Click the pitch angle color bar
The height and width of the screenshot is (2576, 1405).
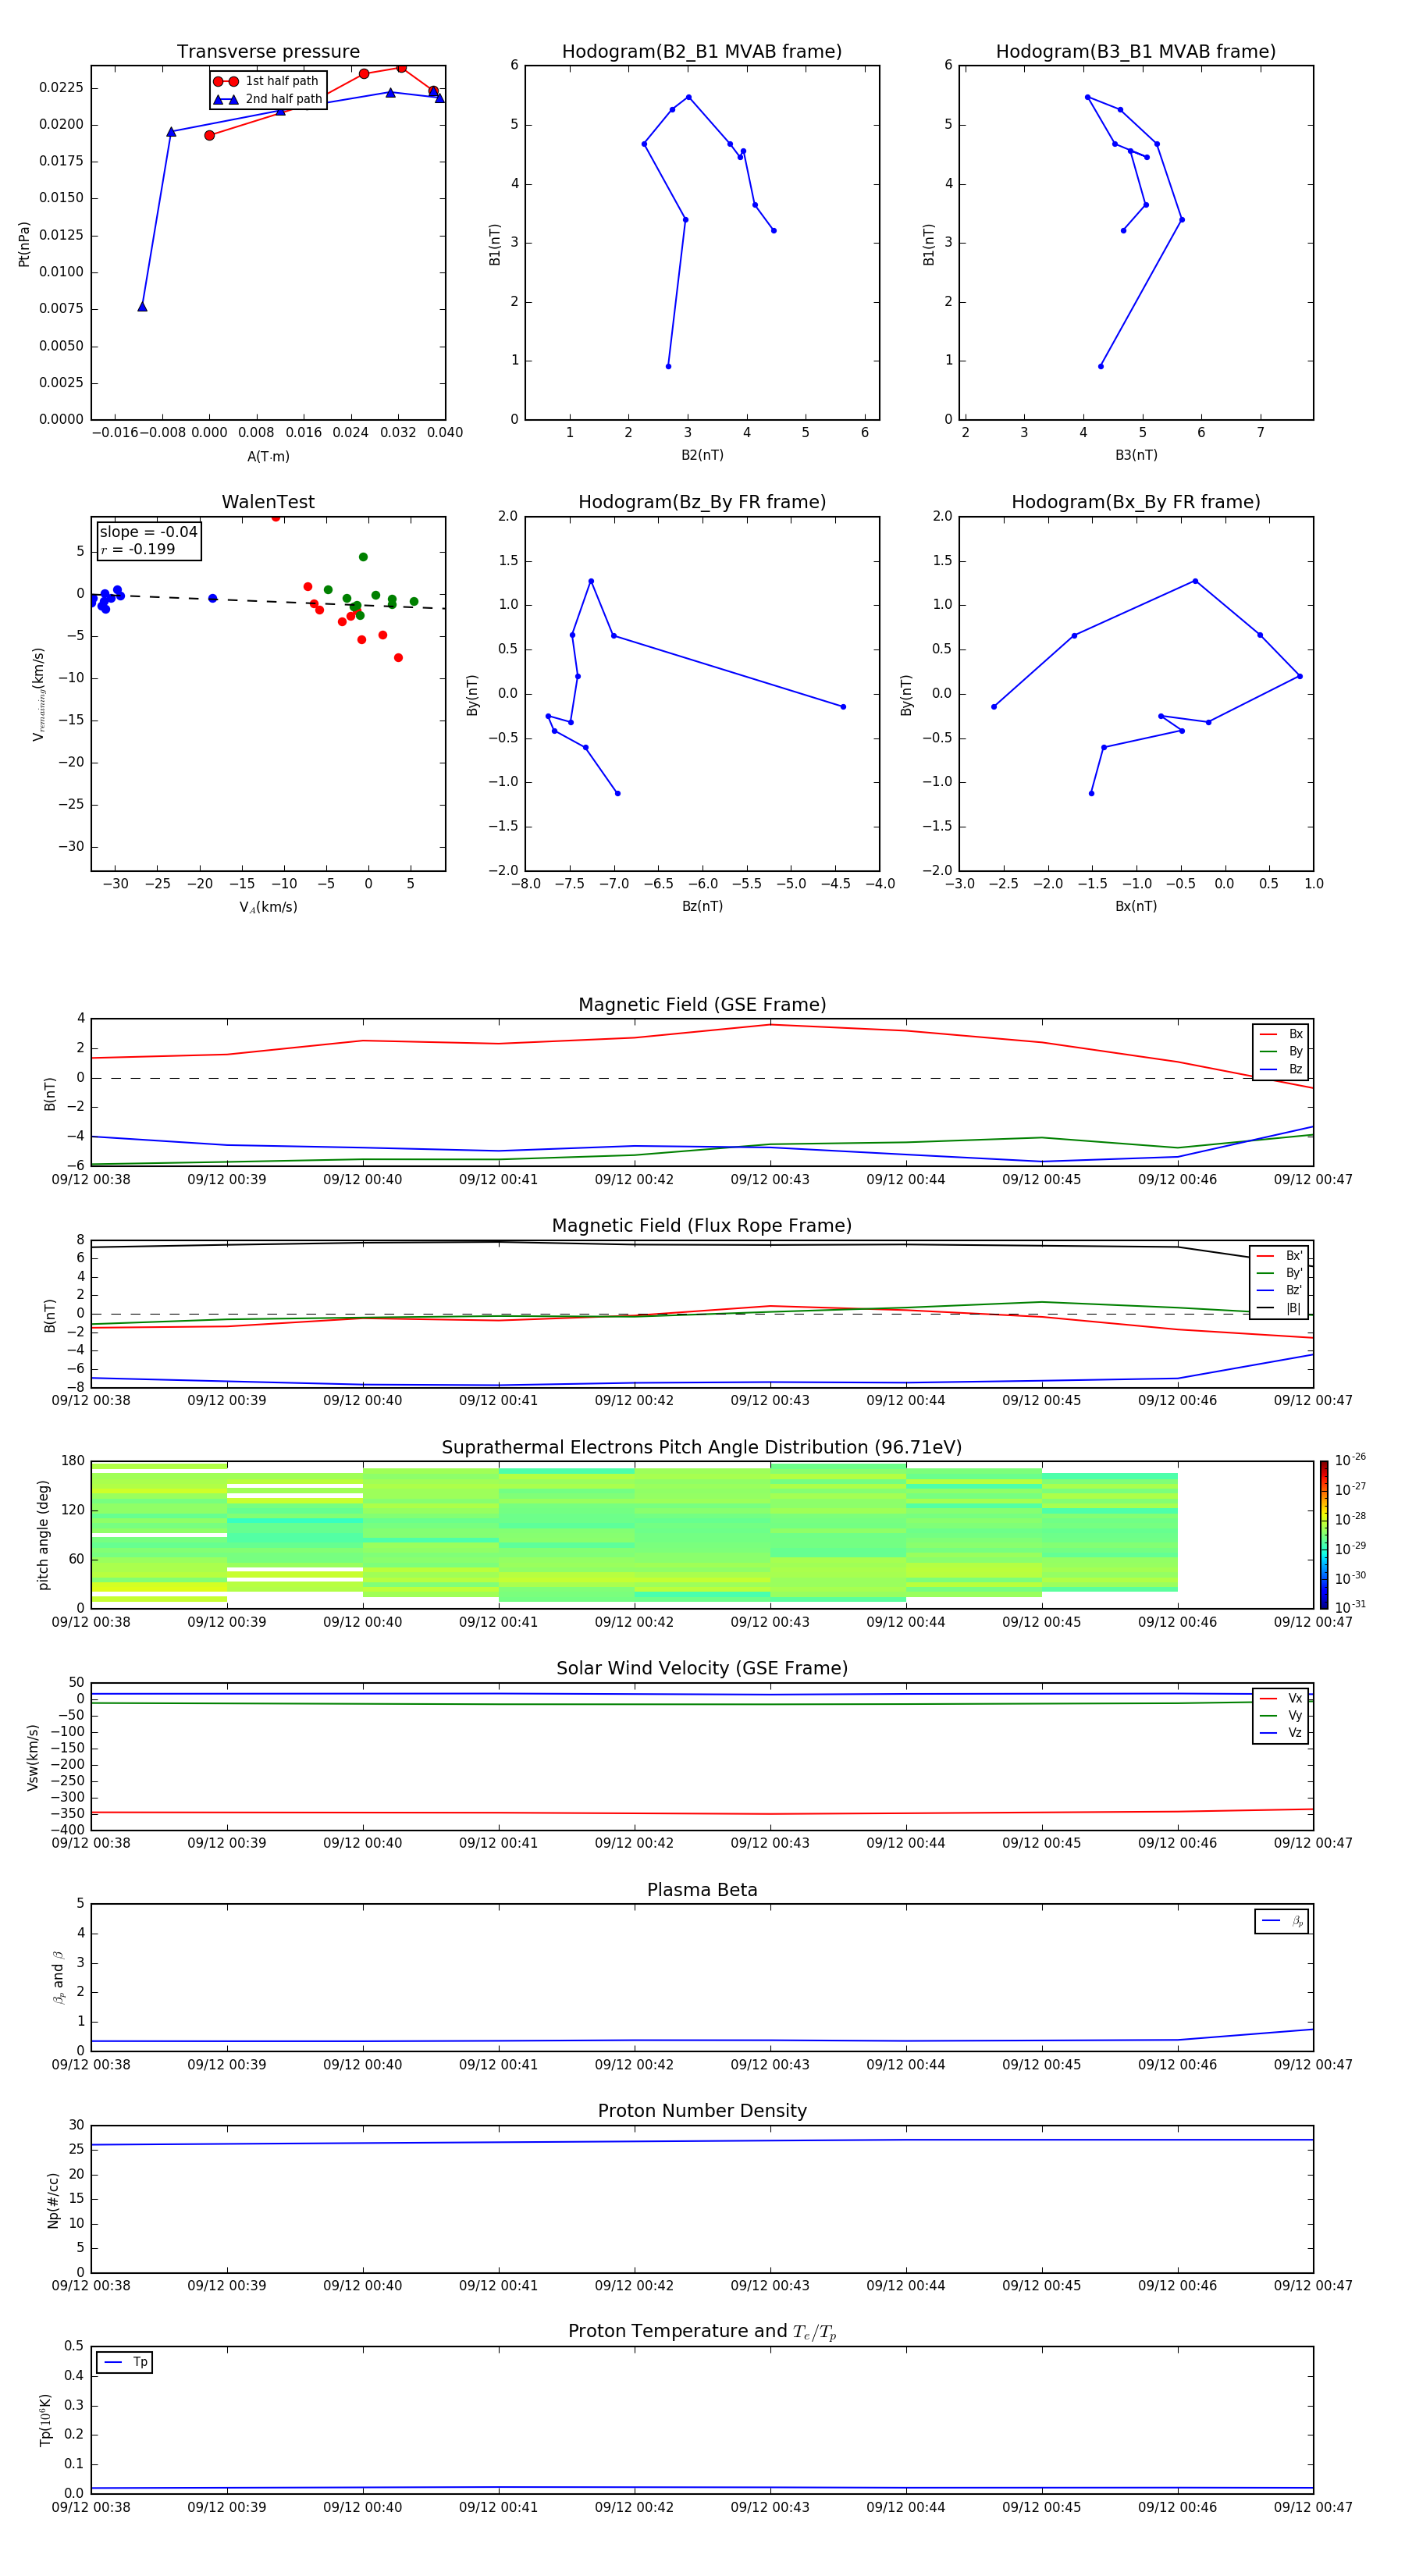coord(1324,1535)
